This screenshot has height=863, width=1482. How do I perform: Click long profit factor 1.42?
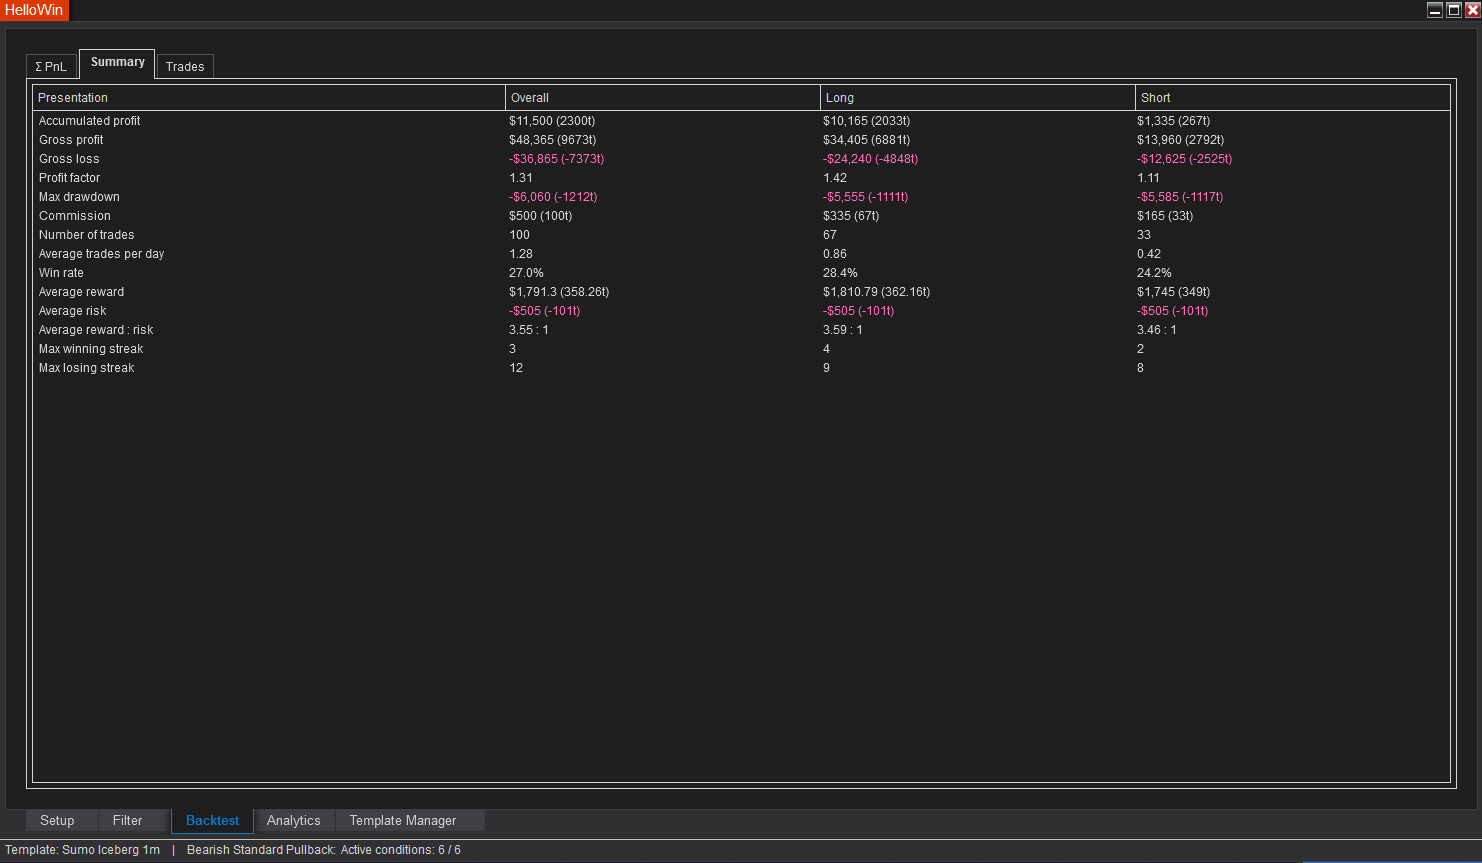click(835, 178)
